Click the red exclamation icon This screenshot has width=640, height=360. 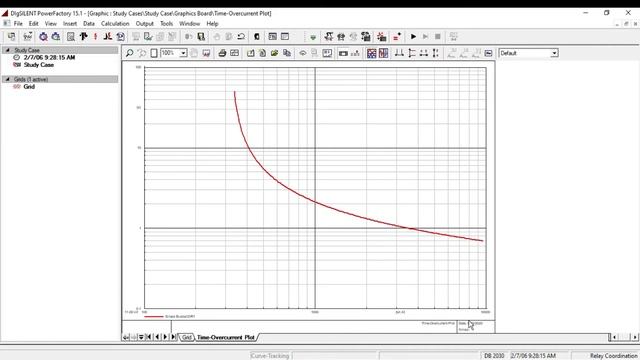coord(96,37)
